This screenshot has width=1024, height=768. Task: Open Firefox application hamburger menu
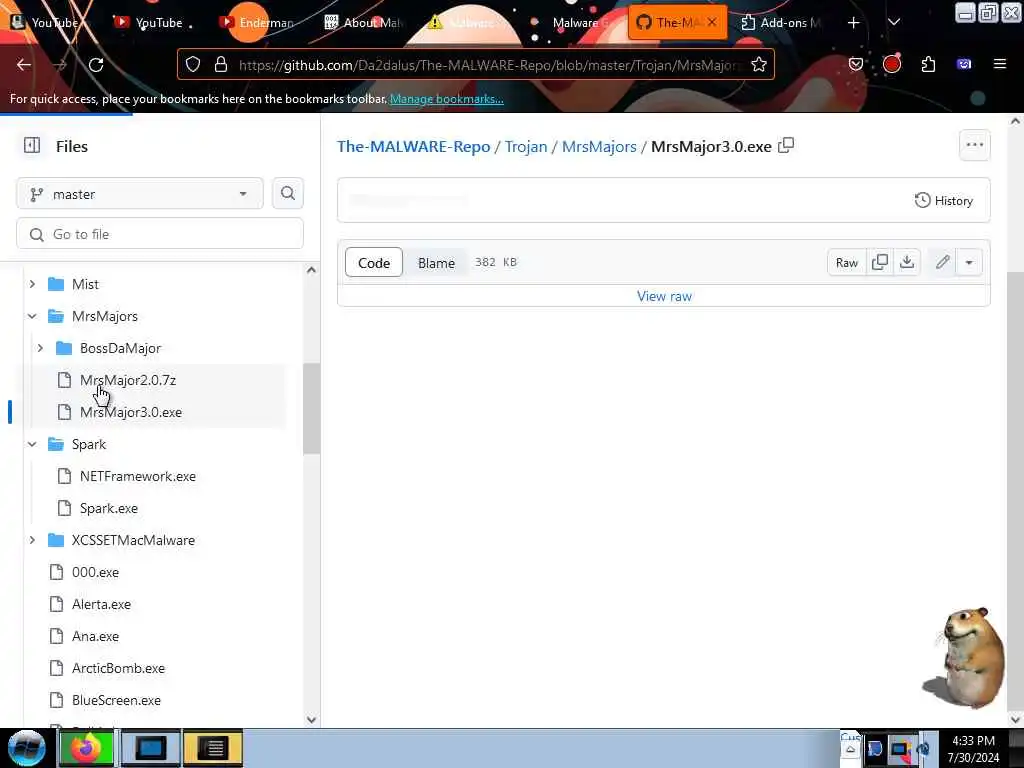999,64
